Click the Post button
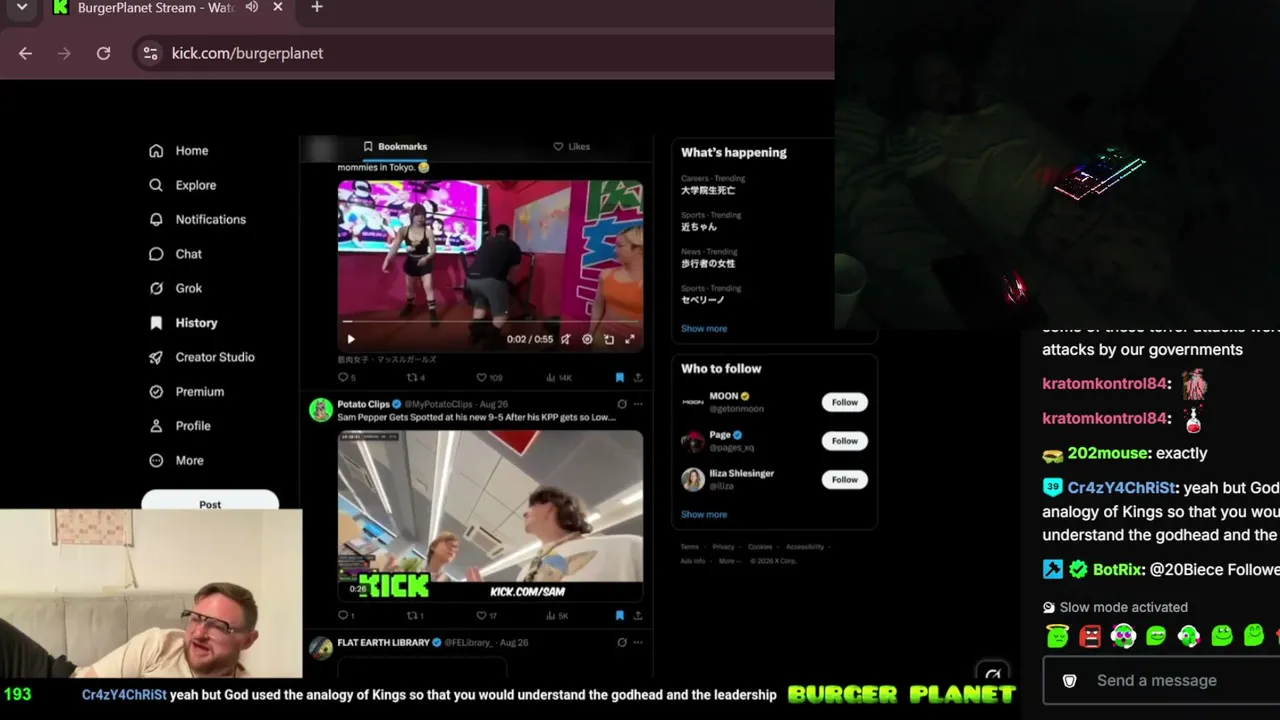Image resolution: width=1280 pixels, height=720 pixels. pos(210,500)
